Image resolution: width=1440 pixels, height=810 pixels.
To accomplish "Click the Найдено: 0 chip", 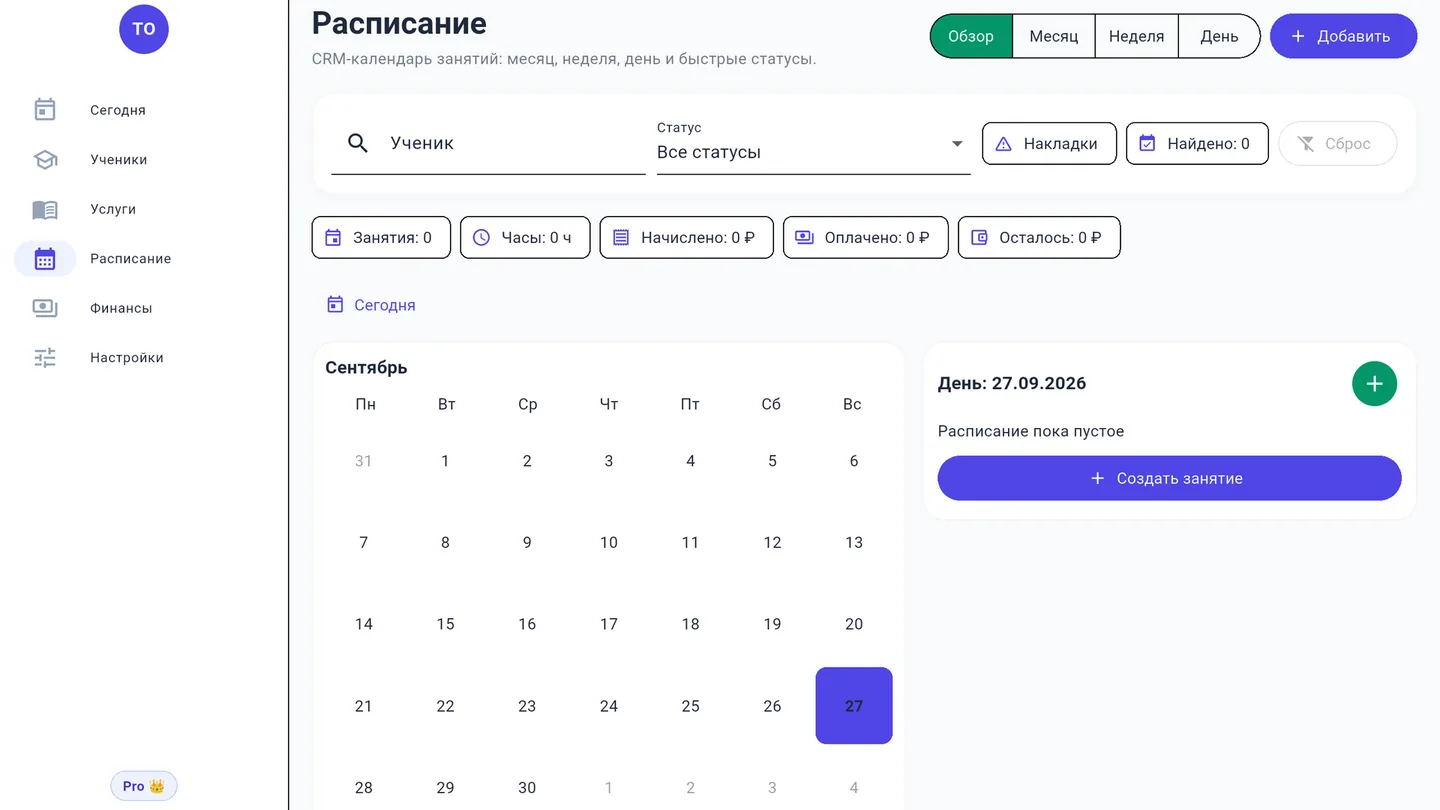I will 1197,143.
